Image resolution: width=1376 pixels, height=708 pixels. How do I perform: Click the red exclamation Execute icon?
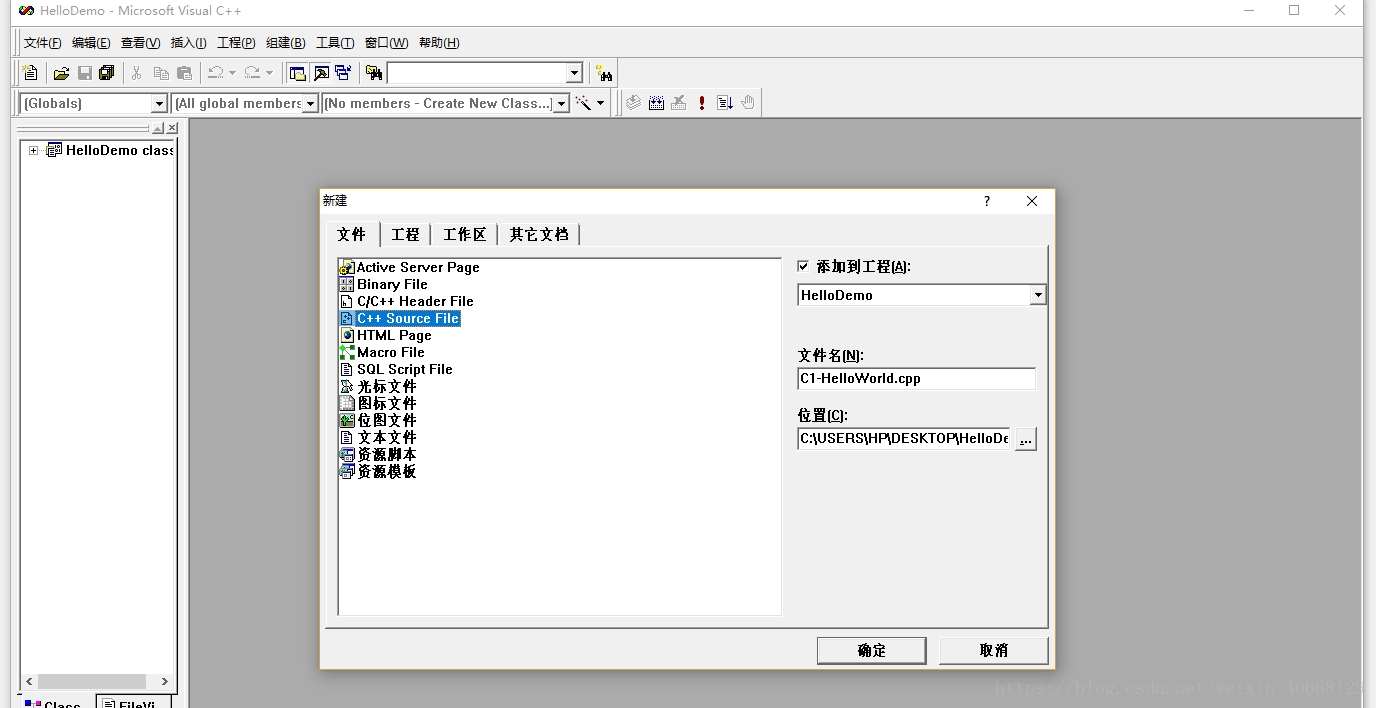point(702,103)
